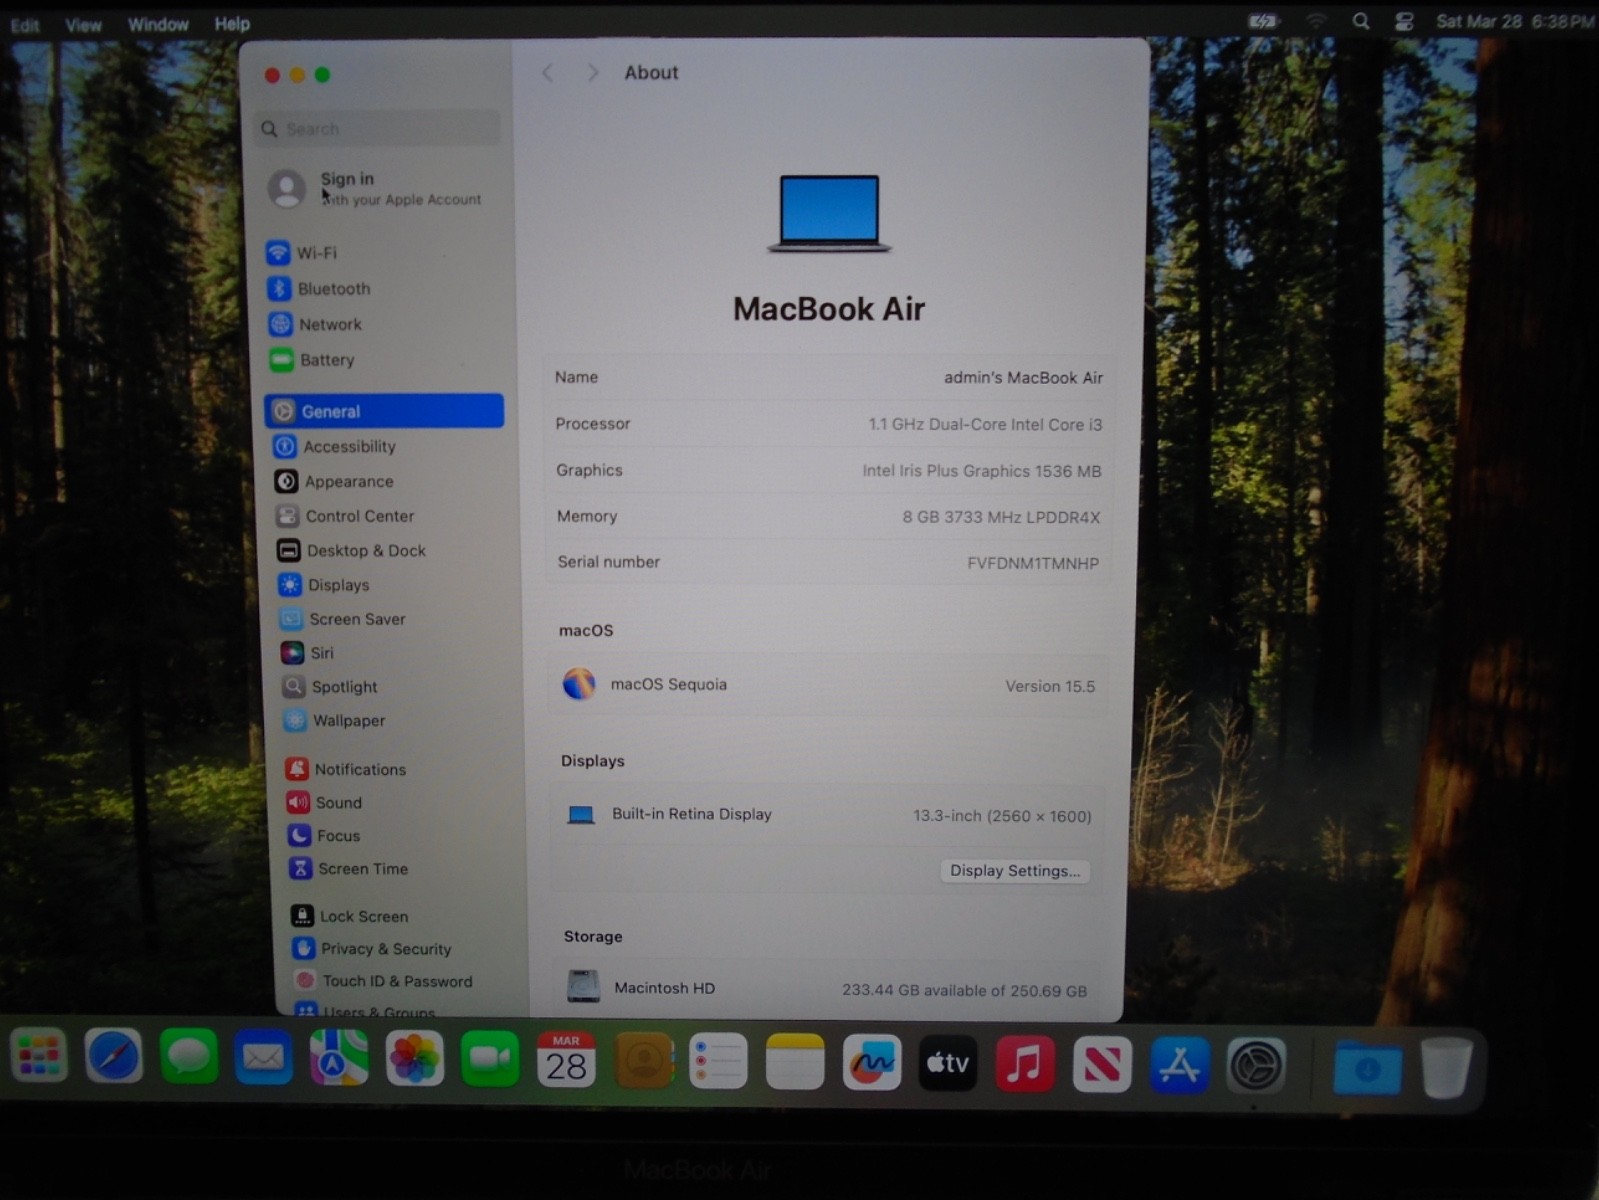Image resolution: width=1599 pixels, height=1200 pixels.
Task: Open Mail from the Dock
Action: pyautogui.click(x=263, y=1057)
